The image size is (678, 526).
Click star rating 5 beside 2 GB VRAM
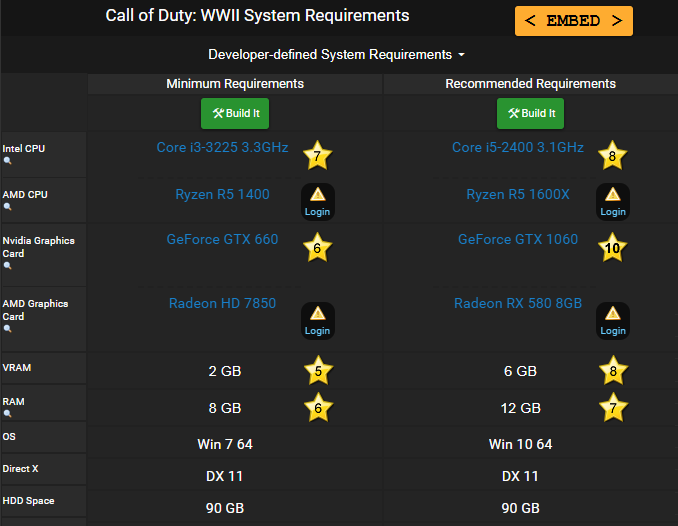pos(318,371)
